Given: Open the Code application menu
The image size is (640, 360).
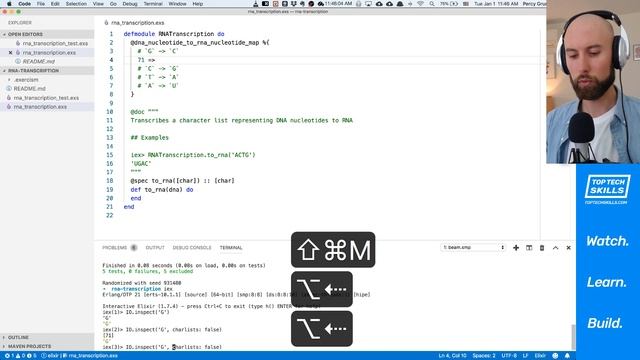Looking at the screenshot, I should click(x=24, y=4).
